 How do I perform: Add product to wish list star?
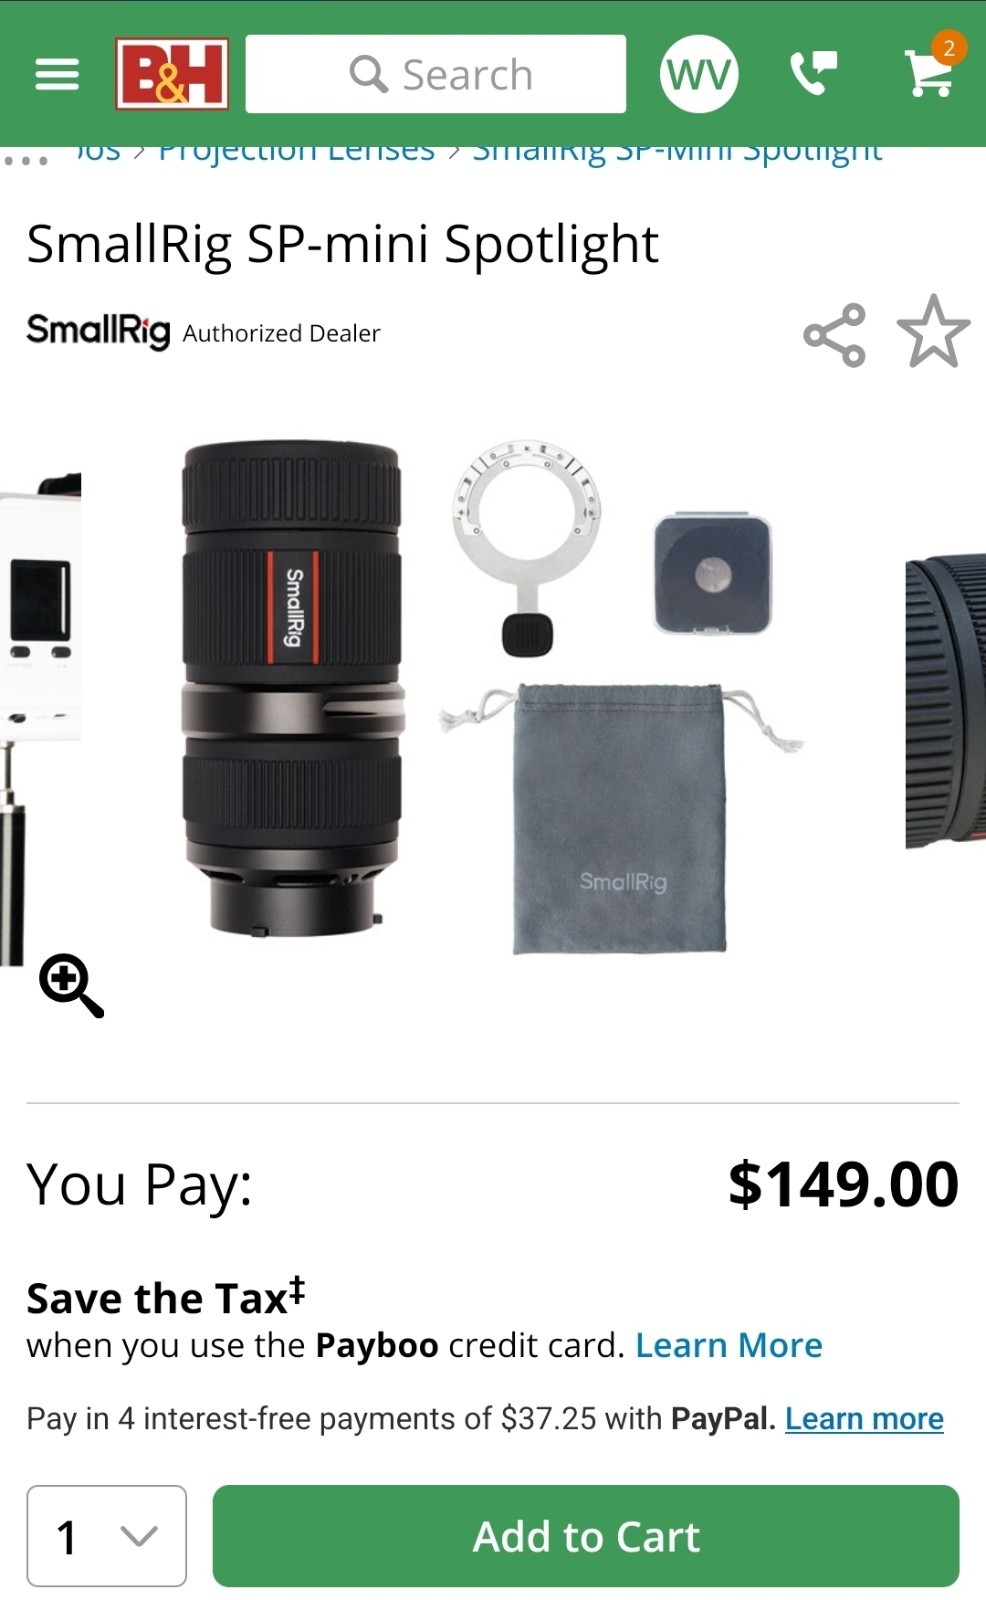[933, 332]
